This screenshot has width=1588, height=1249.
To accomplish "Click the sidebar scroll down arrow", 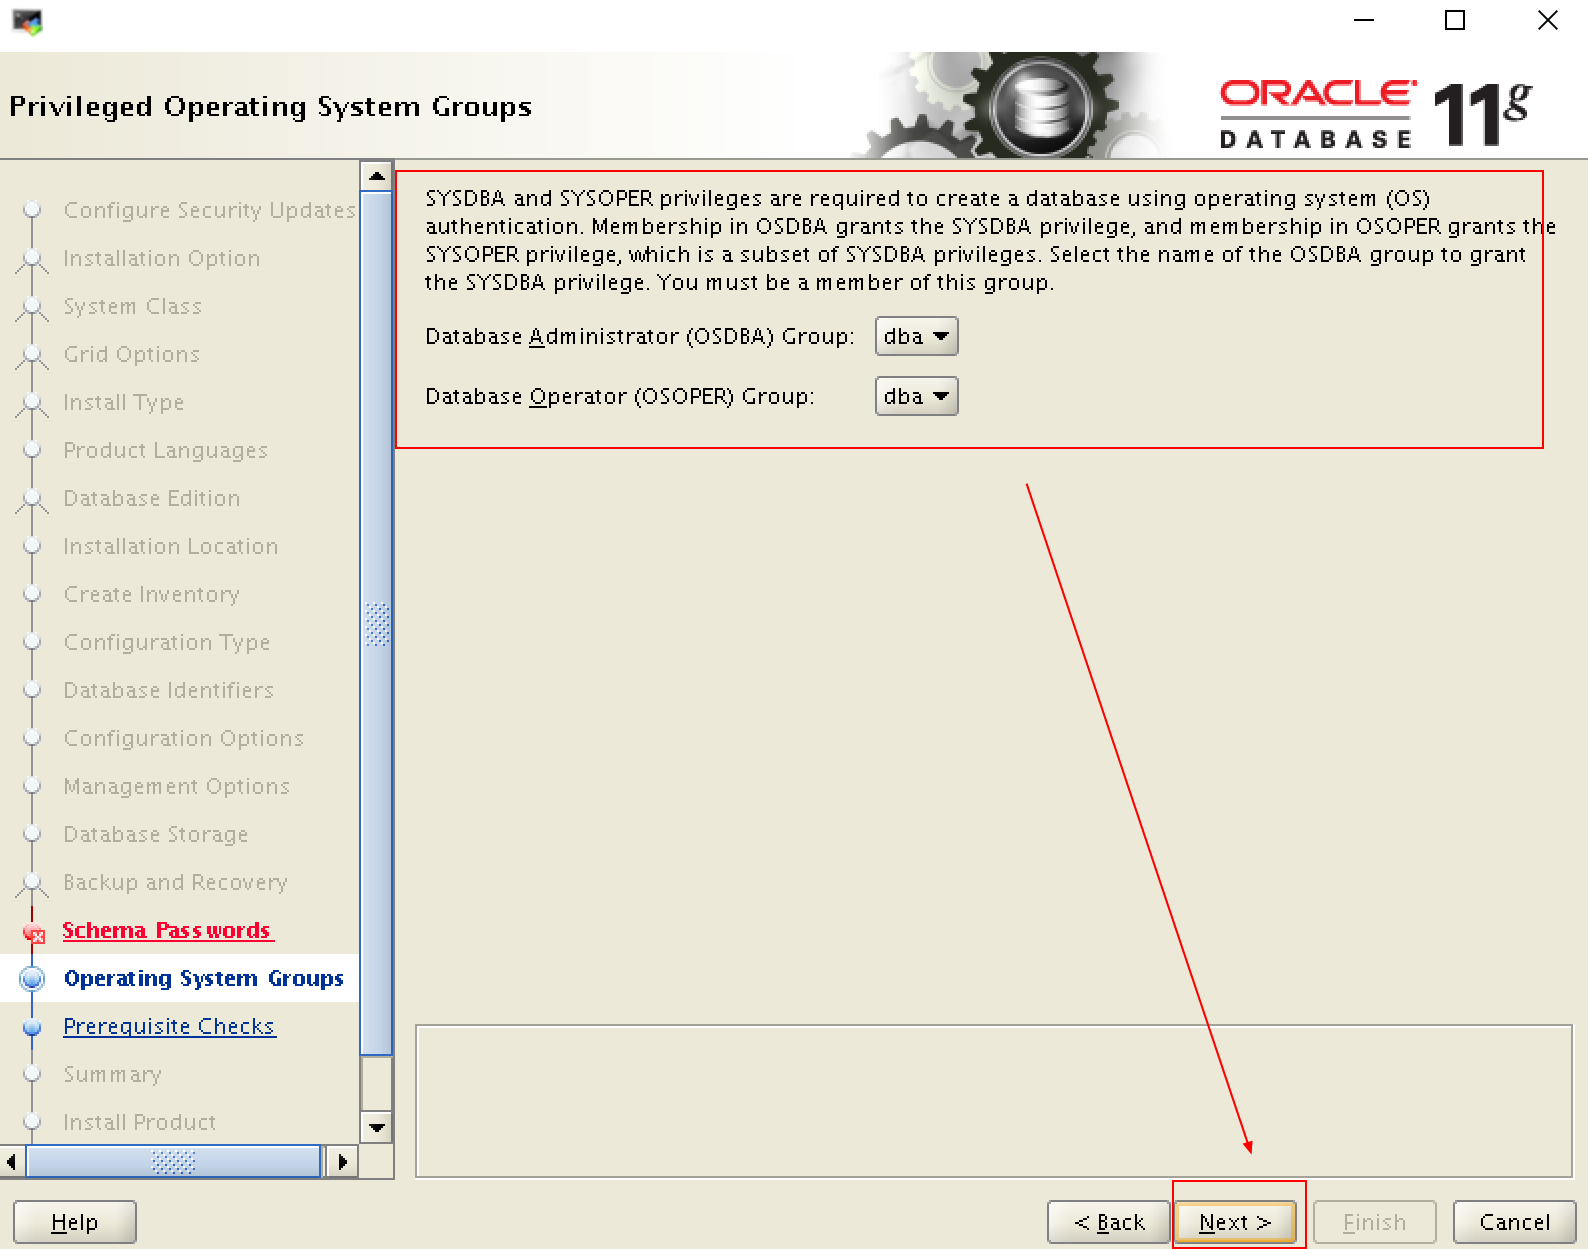I will pos(376,1127).
